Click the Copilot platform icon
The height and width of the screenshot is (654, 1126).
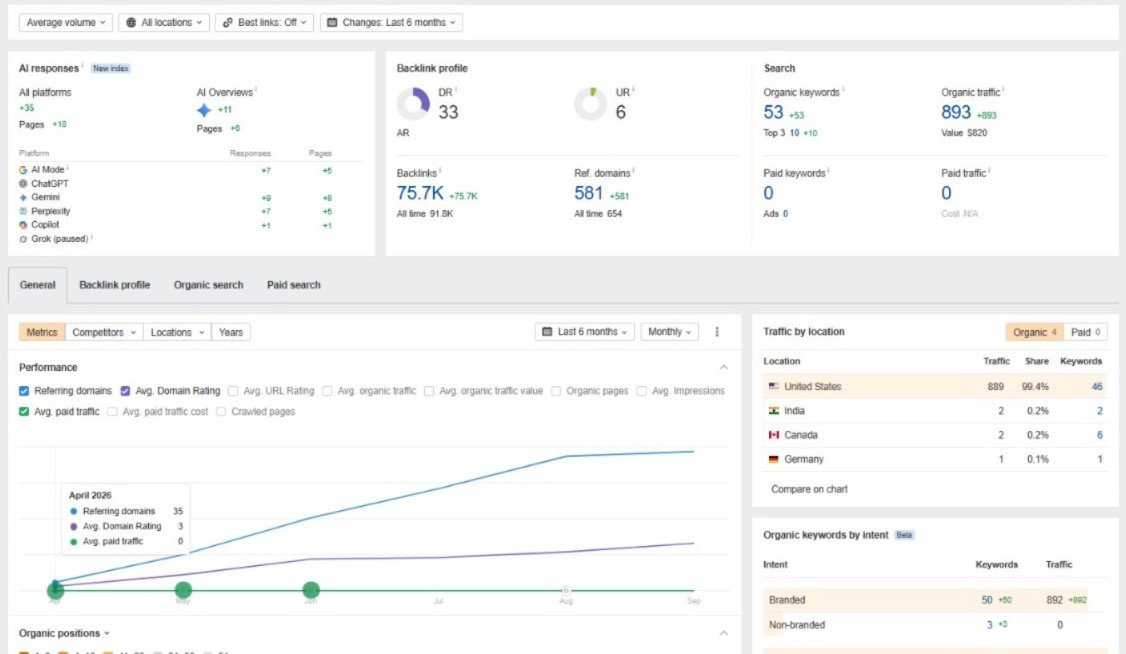click(x=23, y=225)
